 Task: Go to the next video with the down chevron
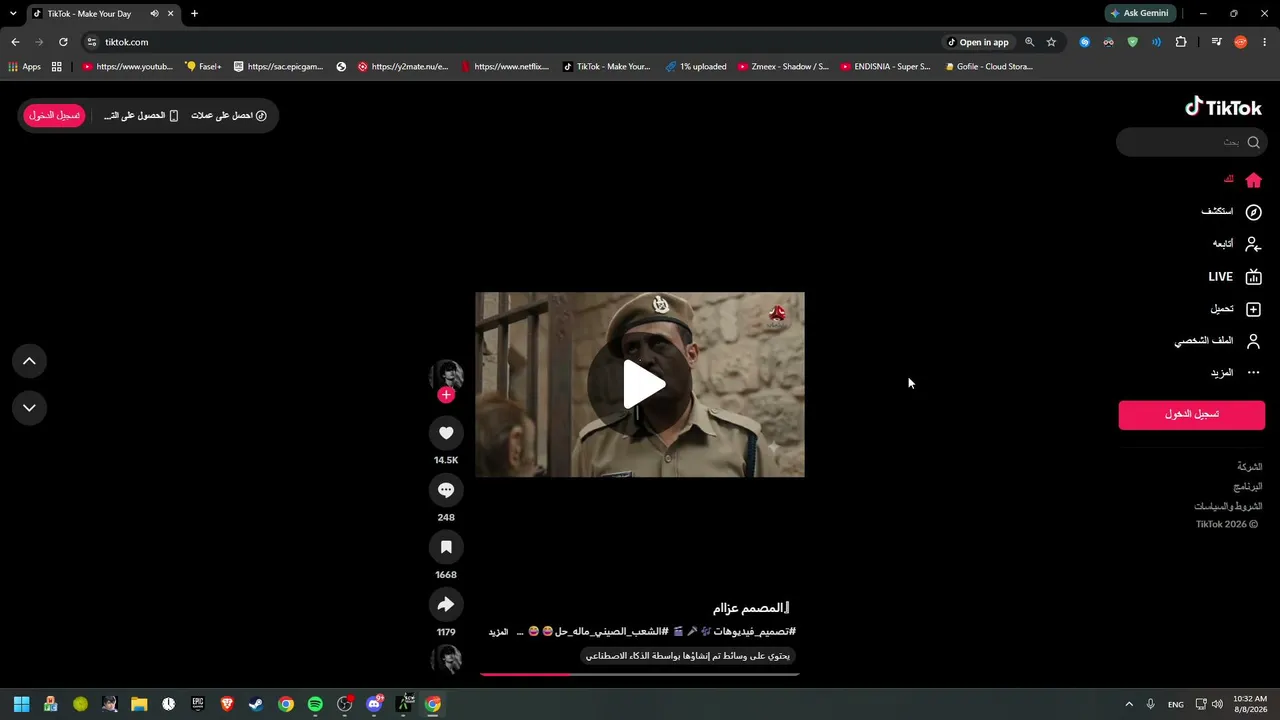point(29,408)
